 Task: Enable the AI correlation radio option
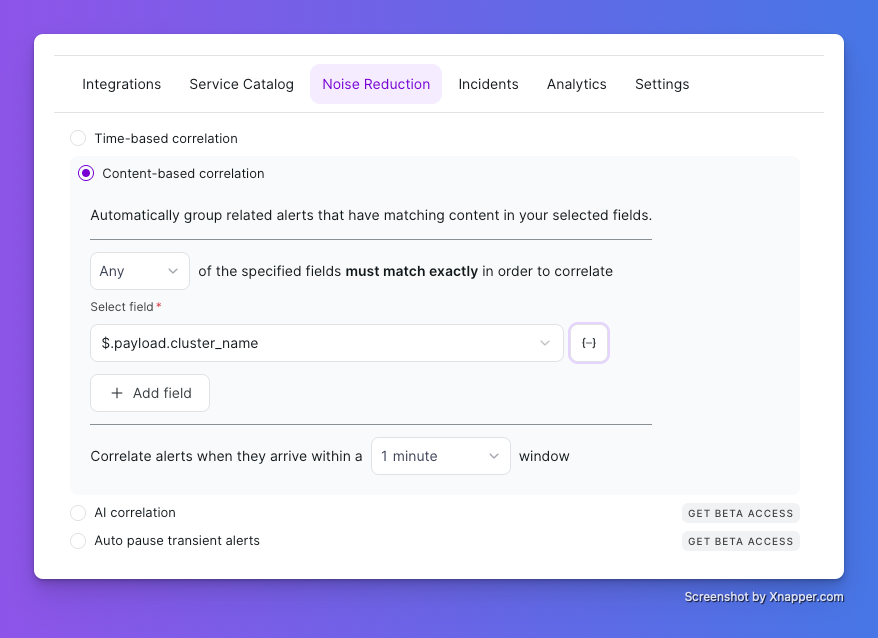pos(78,513)
